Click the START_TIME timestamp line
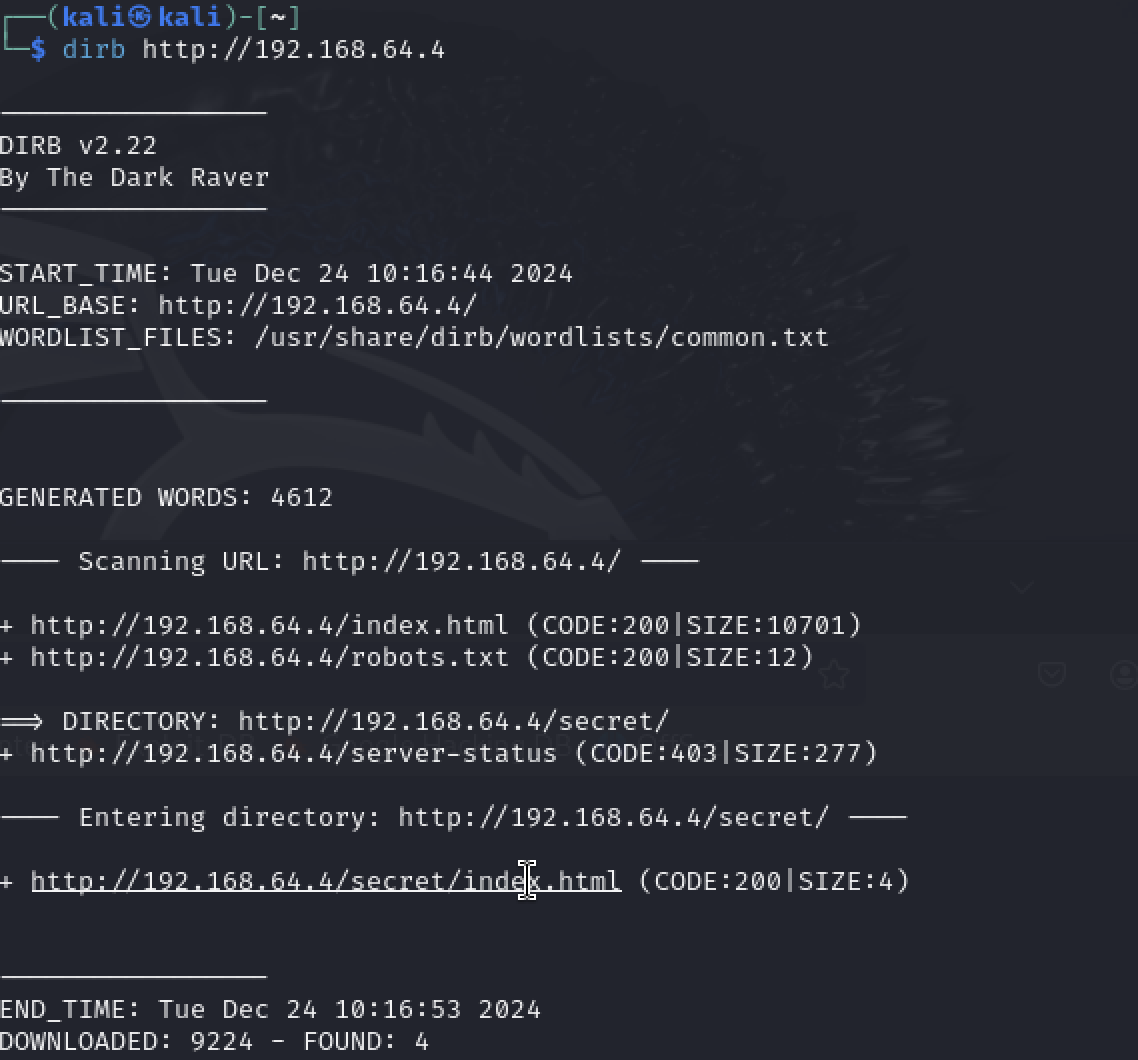 click(286, 273)
